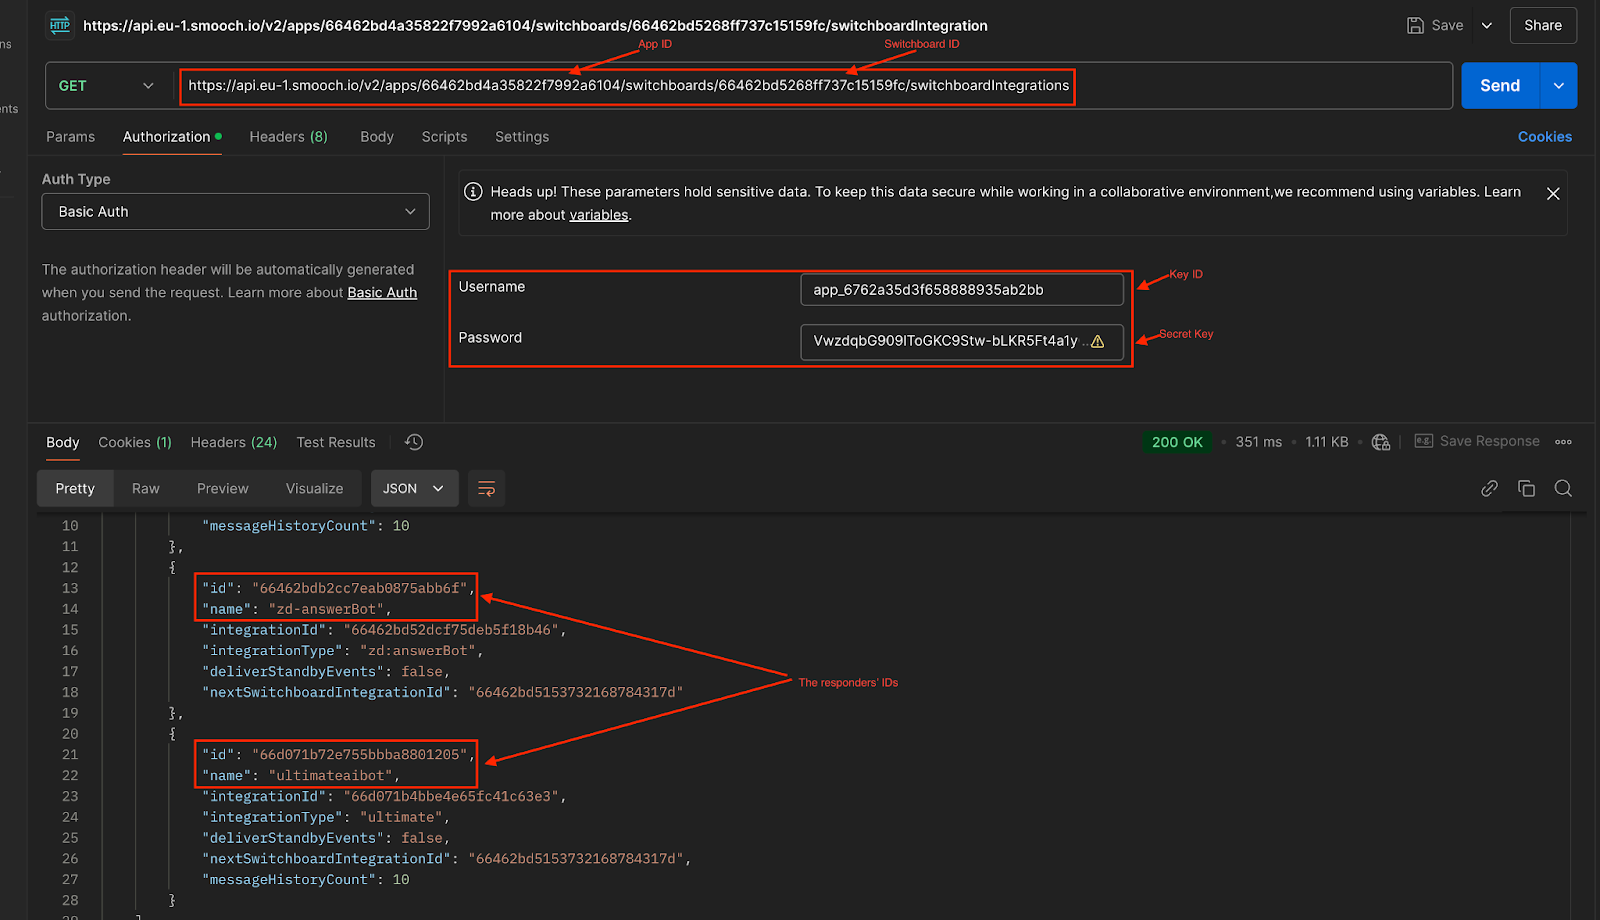This screenshot has width=1600, height=920.
Task: Switch to the Params tab
Action: click(70, 137)
